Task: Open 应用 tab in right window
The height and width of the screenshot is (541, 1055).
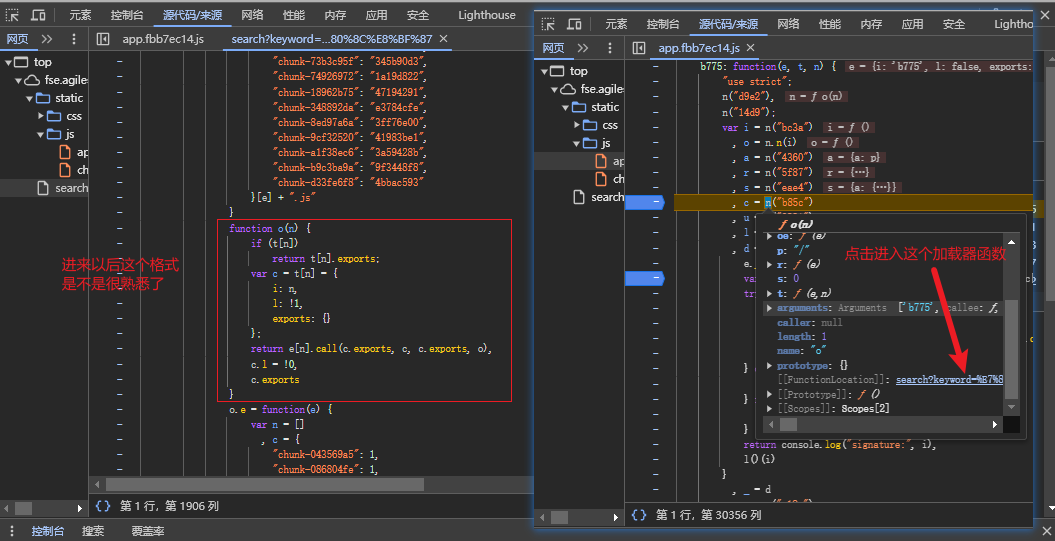Action: pyautogui.click(x=912, y=24)
